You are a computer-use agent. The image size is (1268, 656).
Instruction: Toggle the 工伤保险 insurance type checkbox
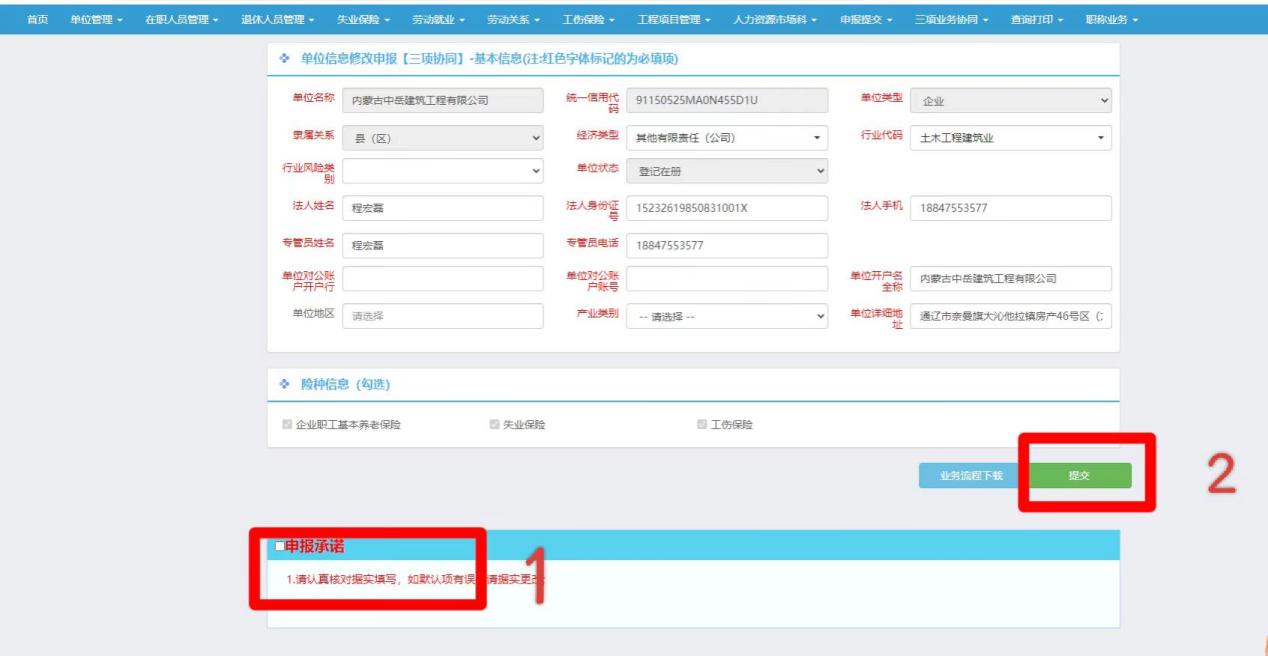tap(702, 425)
